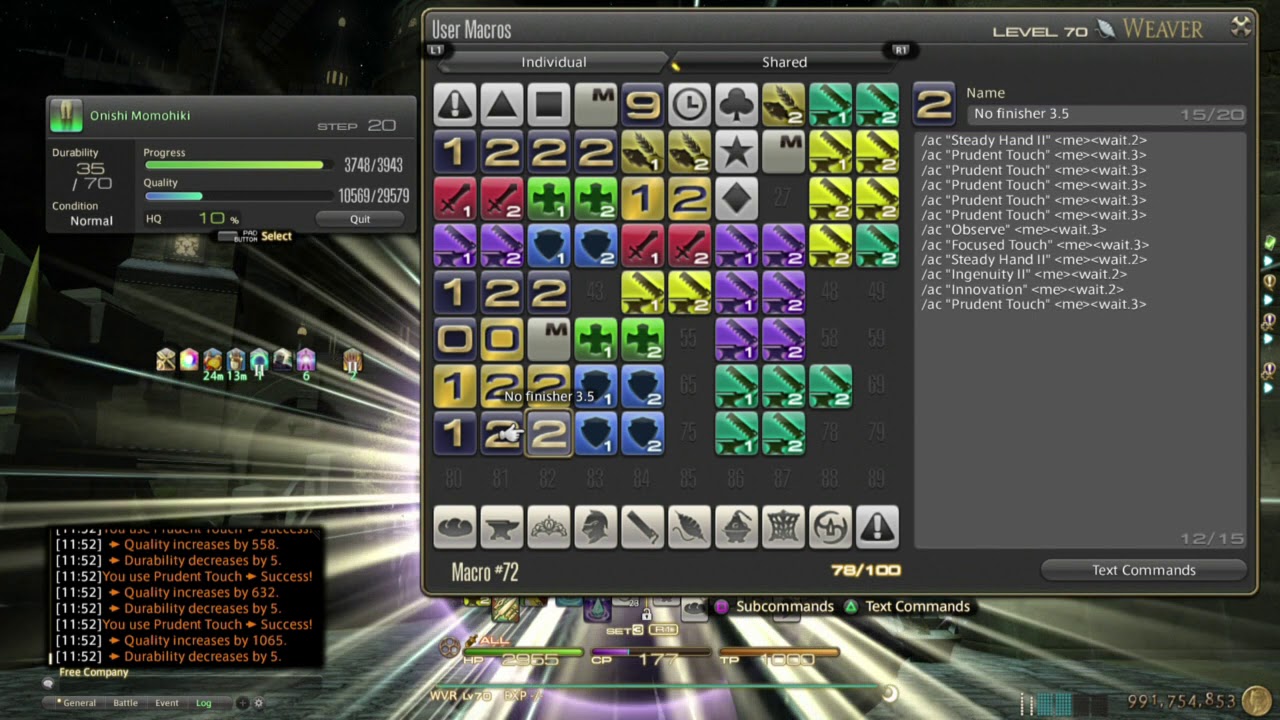Choose the anvil category icon
Screen dimensions: 1280x720
(502, 527)
